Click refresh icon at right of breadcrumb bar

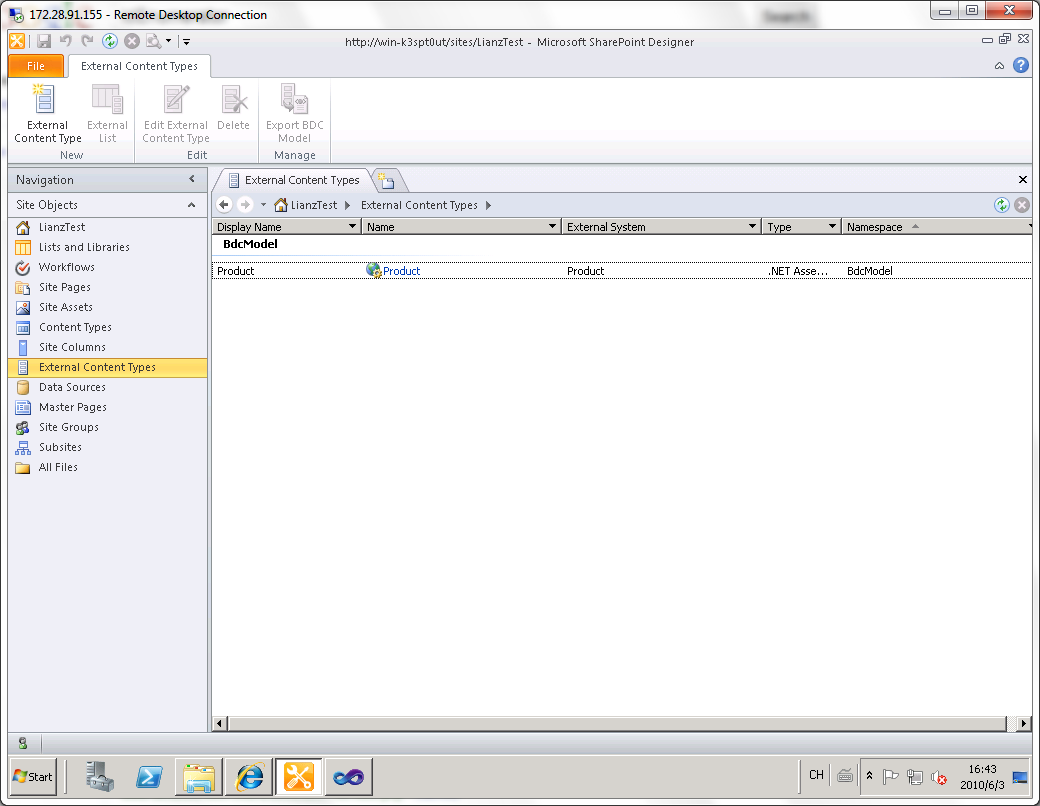[1002, 205]
